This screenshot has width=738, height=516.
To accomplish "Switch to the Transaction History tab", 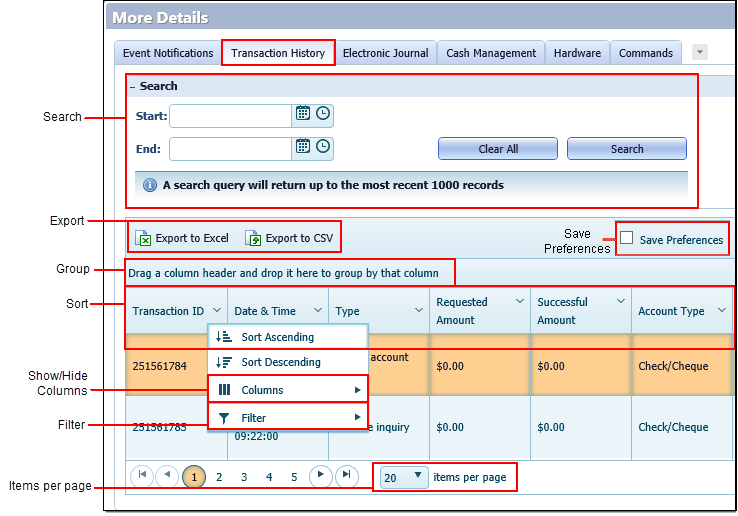I will [x=278, y=53].
